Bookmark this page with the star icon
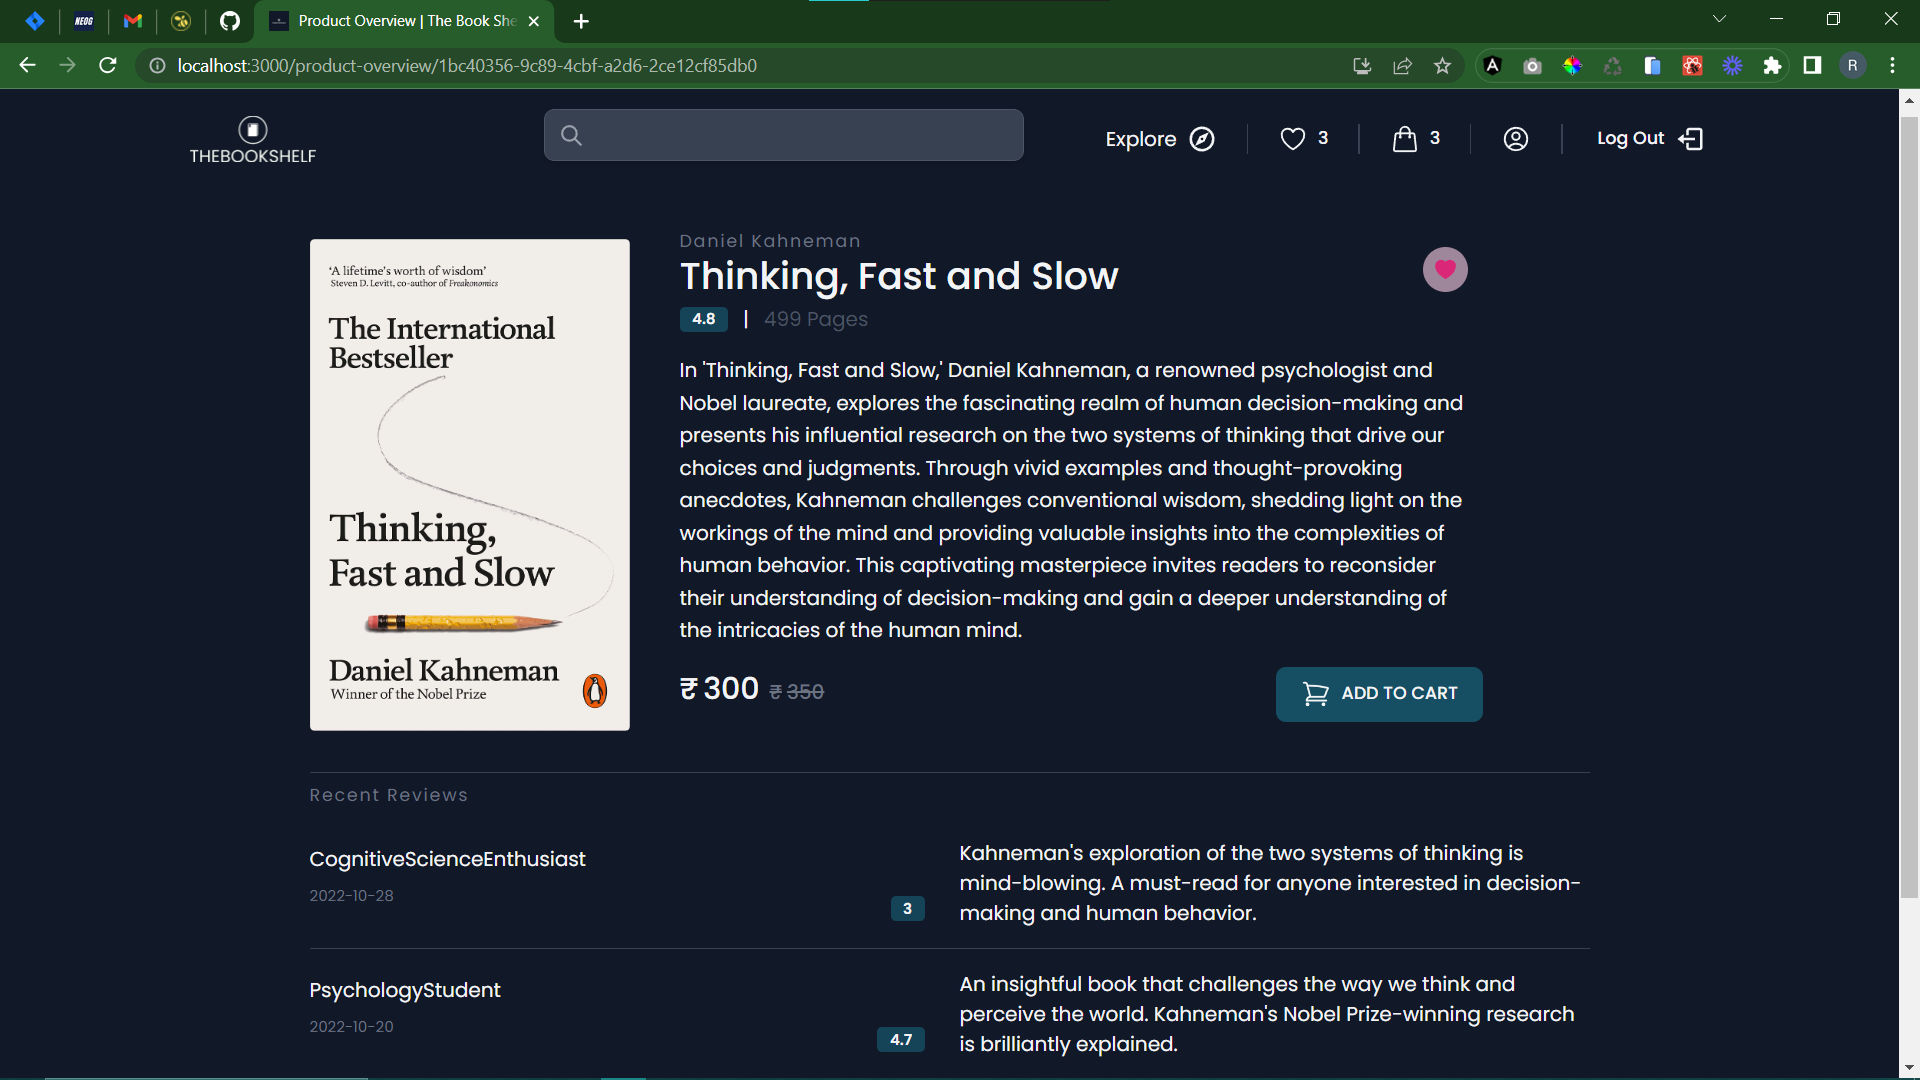 pyautogui.click(x=1442, y=66)
